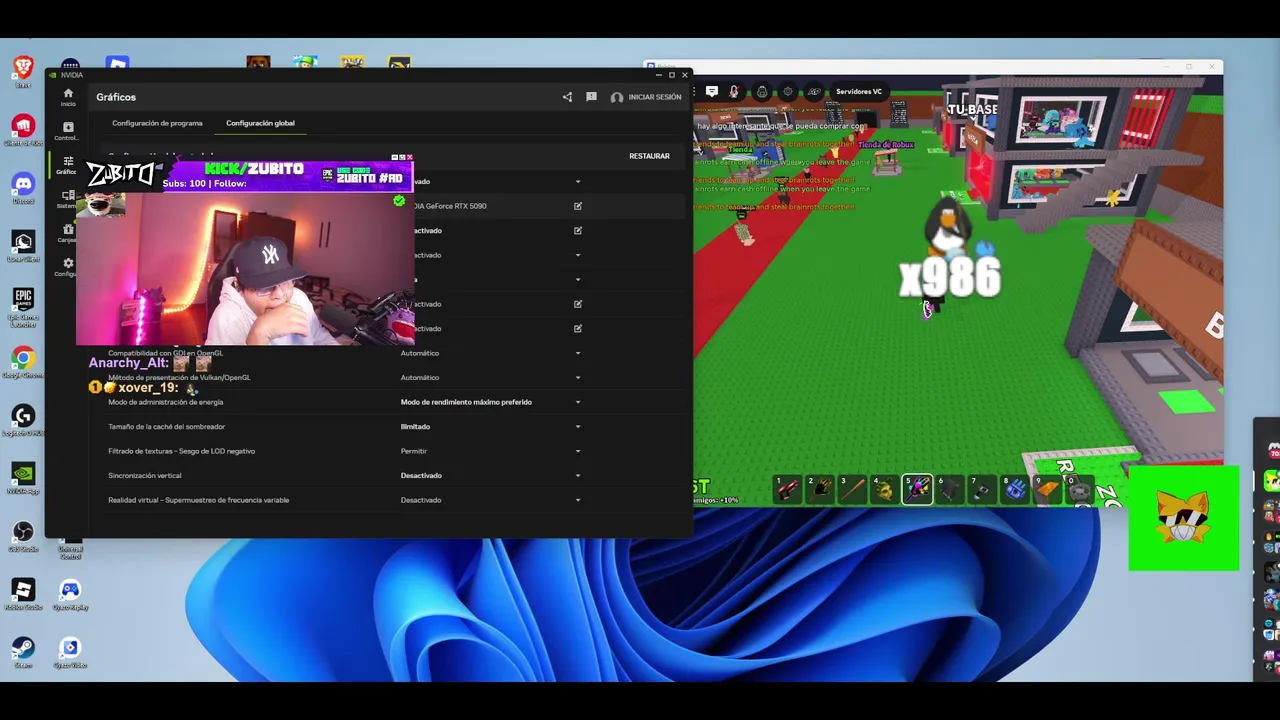Open OBS Studio desktop shortcut

(x=23, y=535)
